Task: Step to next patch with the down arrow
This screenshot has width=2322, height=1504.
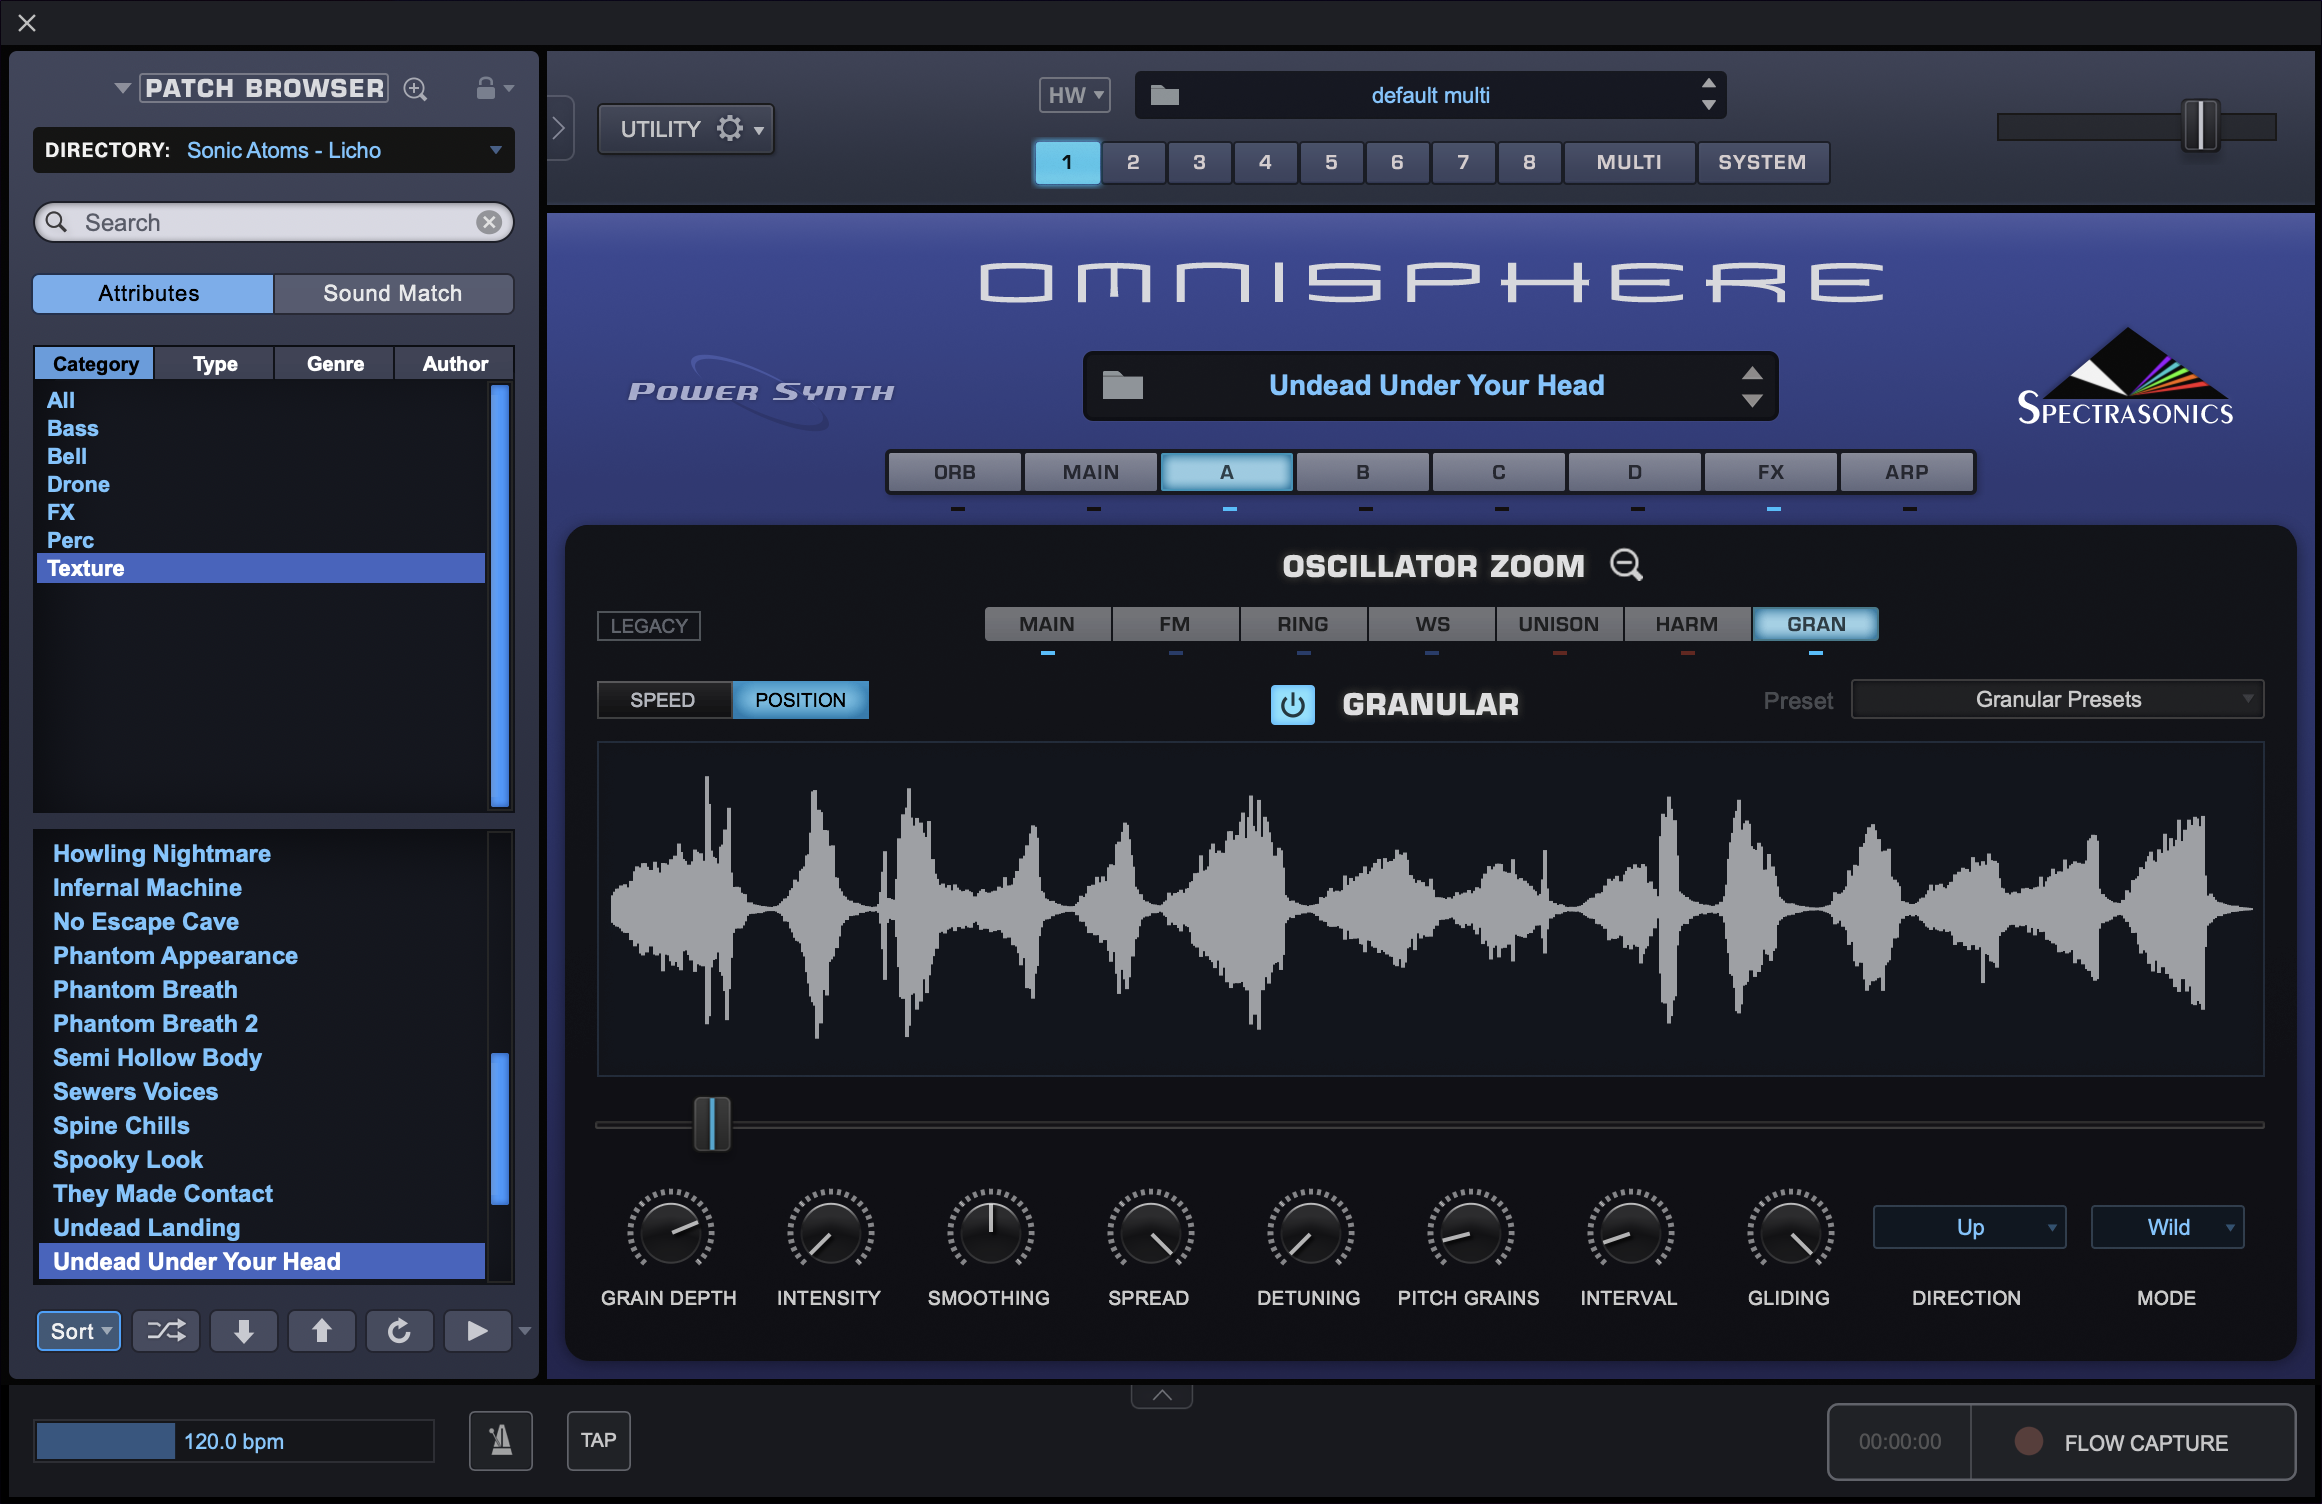Action: [x=243, y=1331]
